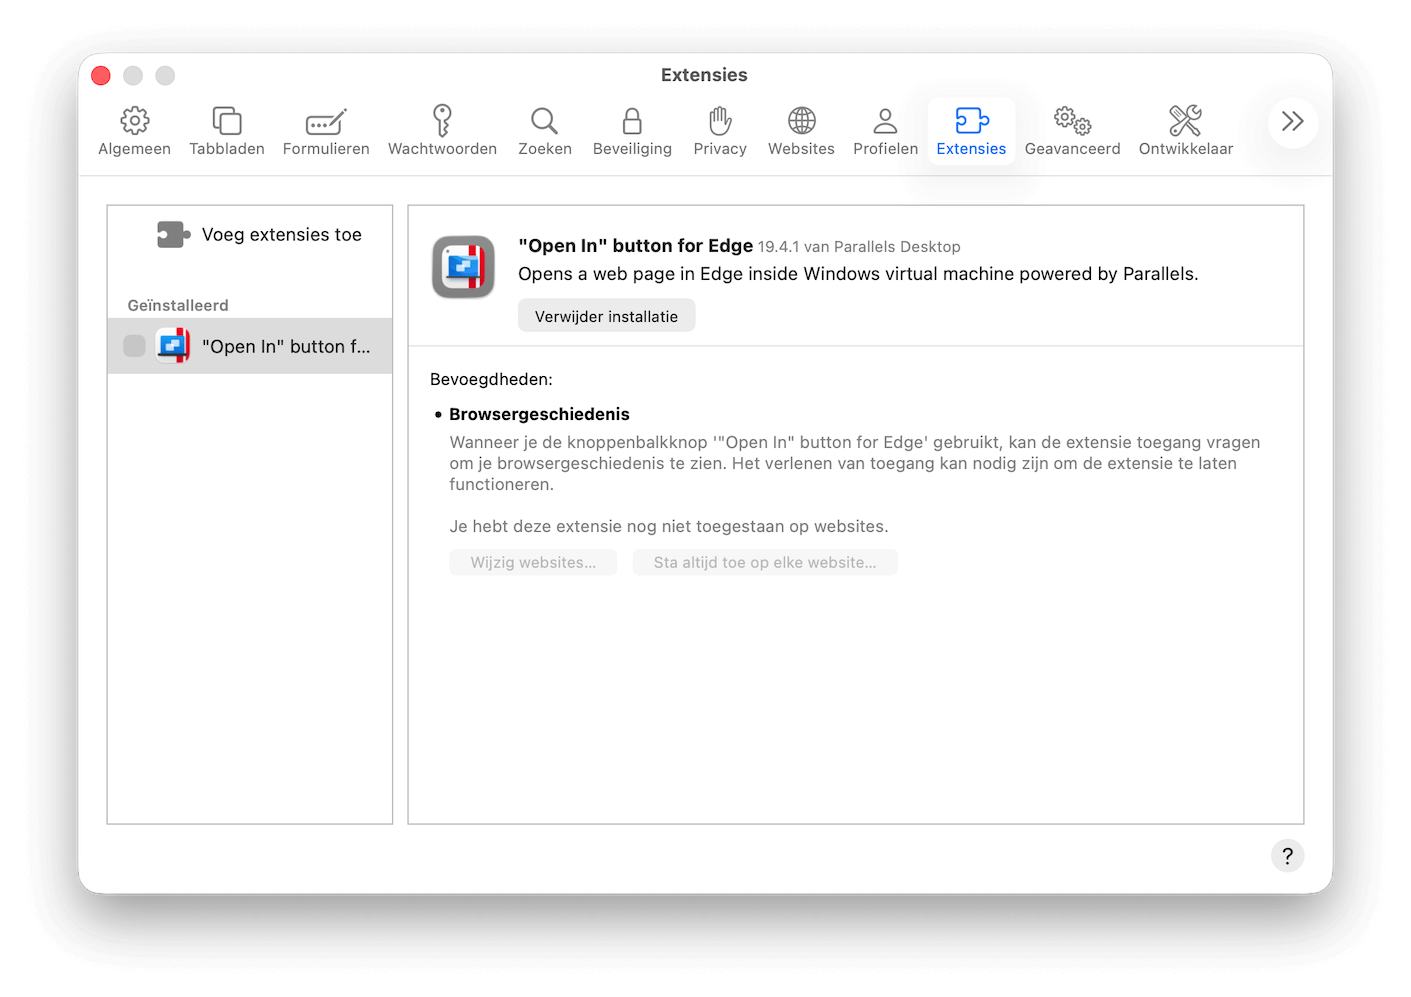Click the Browsergeschiedenis permission heading
This screenshot has height=997, width=1411.
(x=539, y=414)
